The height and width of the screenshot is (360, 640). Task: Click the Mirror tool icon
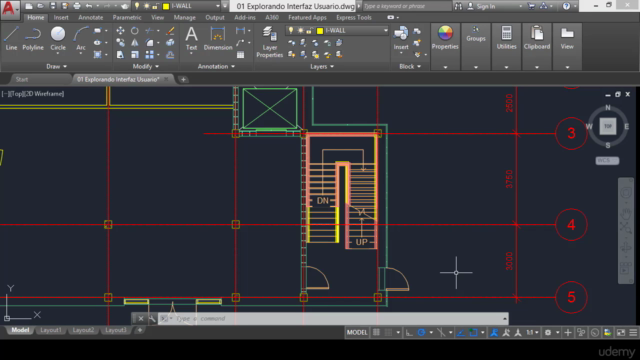pos(134,42)
